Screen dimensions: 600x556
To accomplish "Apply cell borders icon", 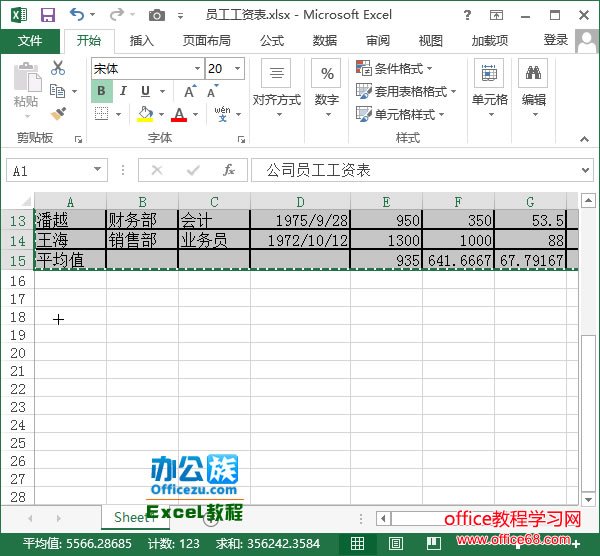I will (101, 114).
